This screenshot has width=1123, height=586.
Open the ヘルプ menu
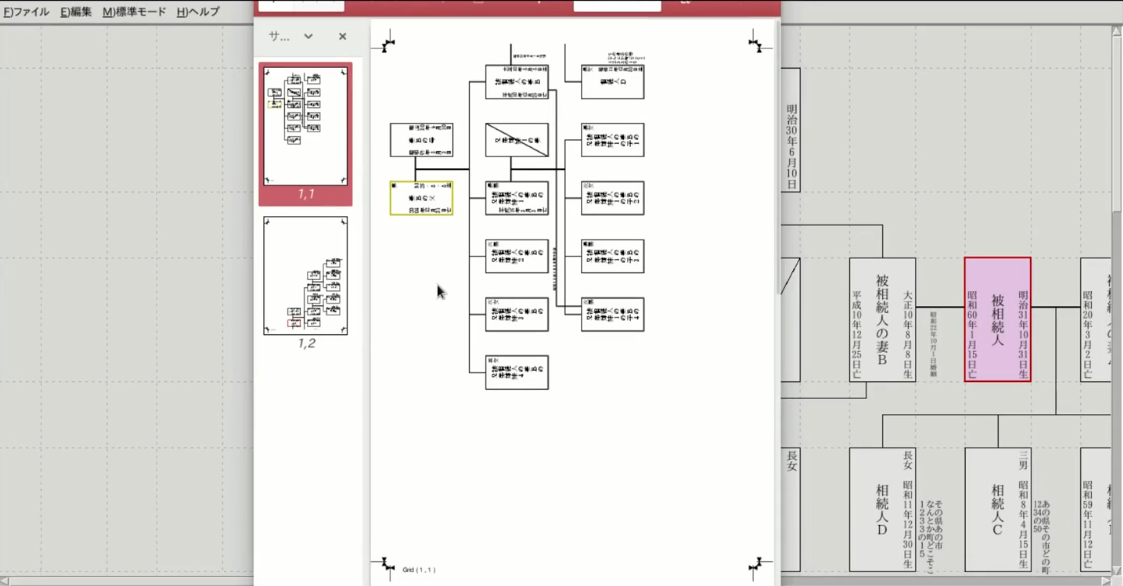pyautogui.click(x=198, y=12)
